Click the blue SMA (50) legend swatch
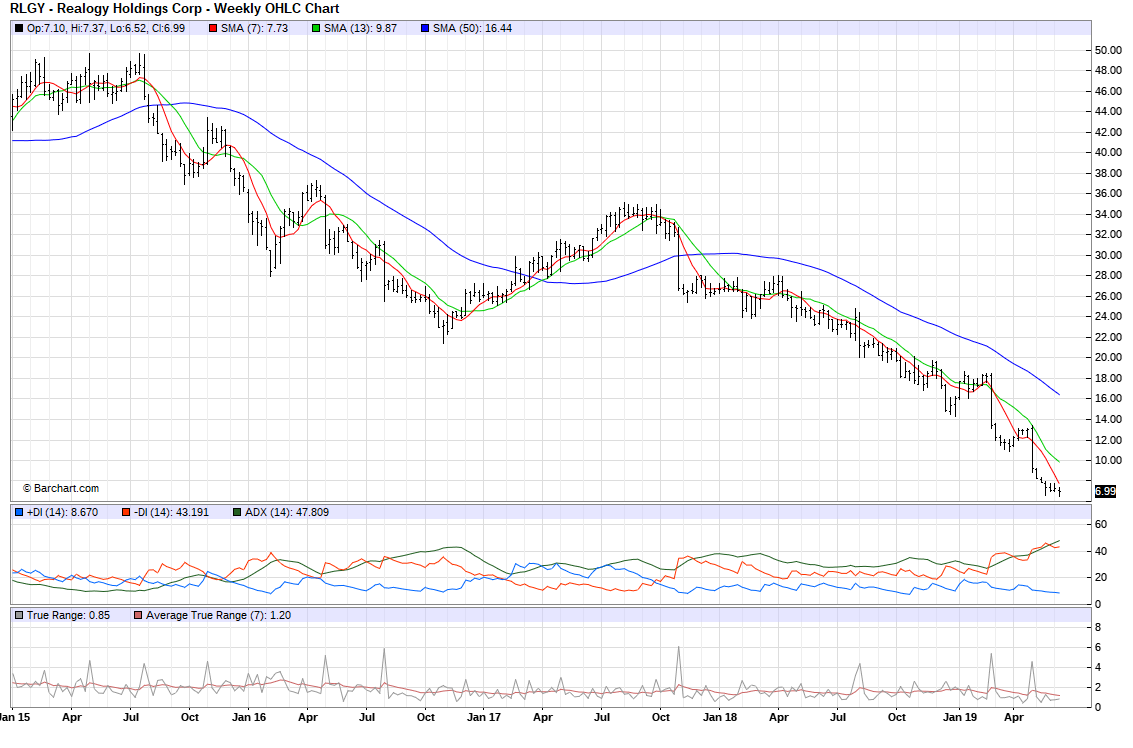 (425, 28)
